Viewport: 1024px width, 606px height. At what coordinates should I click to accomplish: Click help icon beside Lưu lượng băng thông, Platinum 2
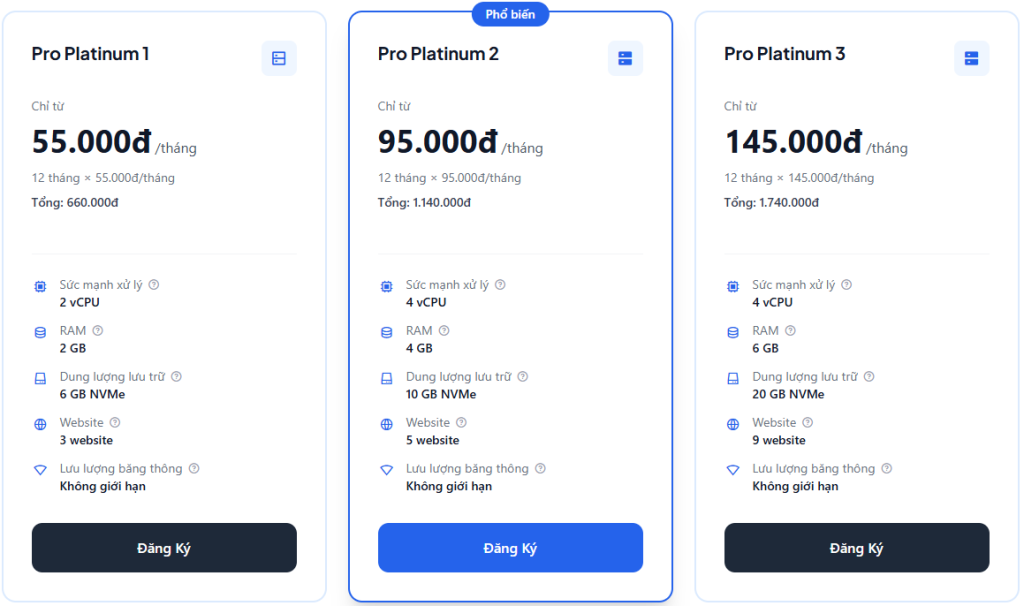[540, 469]
